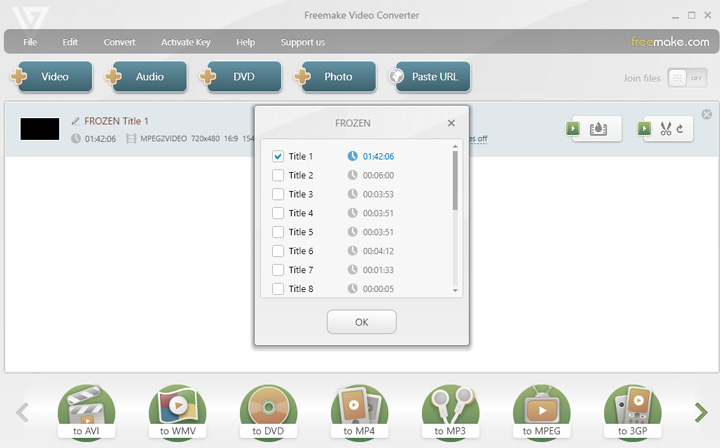Confirm title selection with OK button
Image resolution: width=720 pixels, height=448 pixels.
click(x=362, y=322)
